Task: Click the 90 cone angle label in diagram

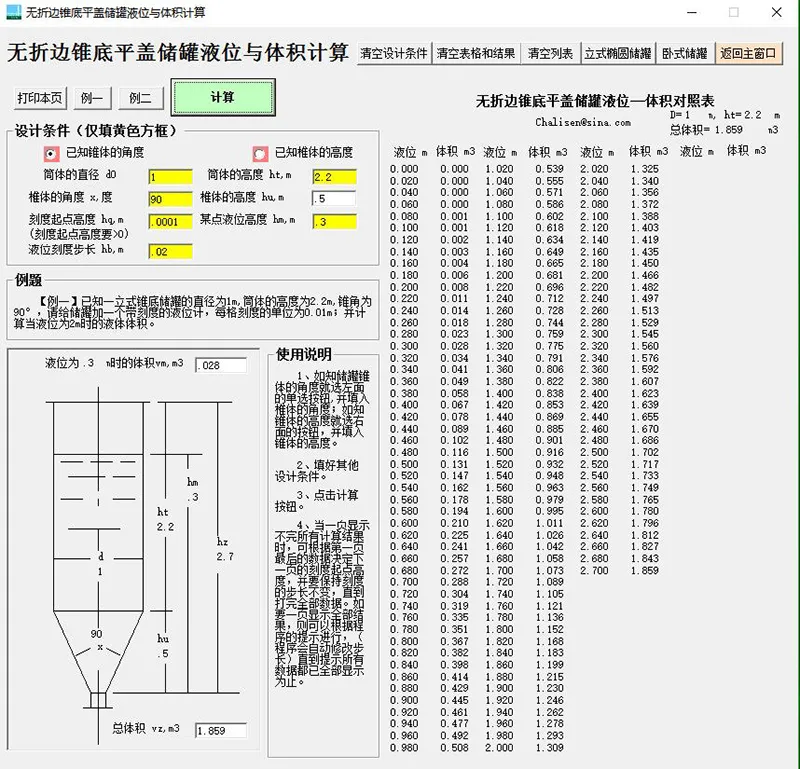Action: pyautogui.click(x=96, y=634)
